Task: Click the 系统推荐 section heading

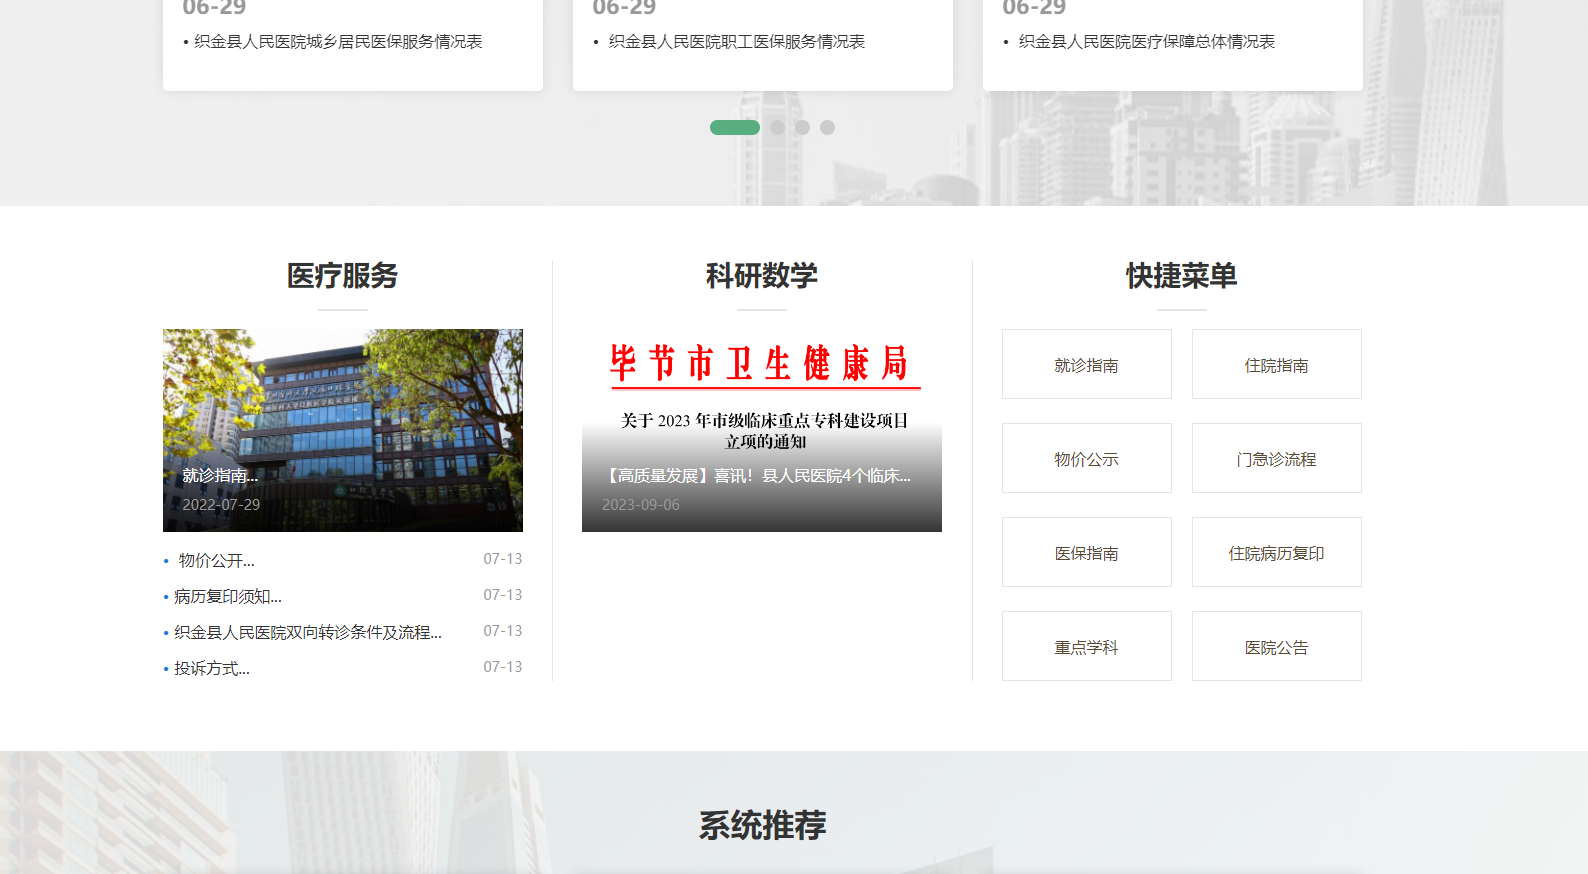Action: 762,825
